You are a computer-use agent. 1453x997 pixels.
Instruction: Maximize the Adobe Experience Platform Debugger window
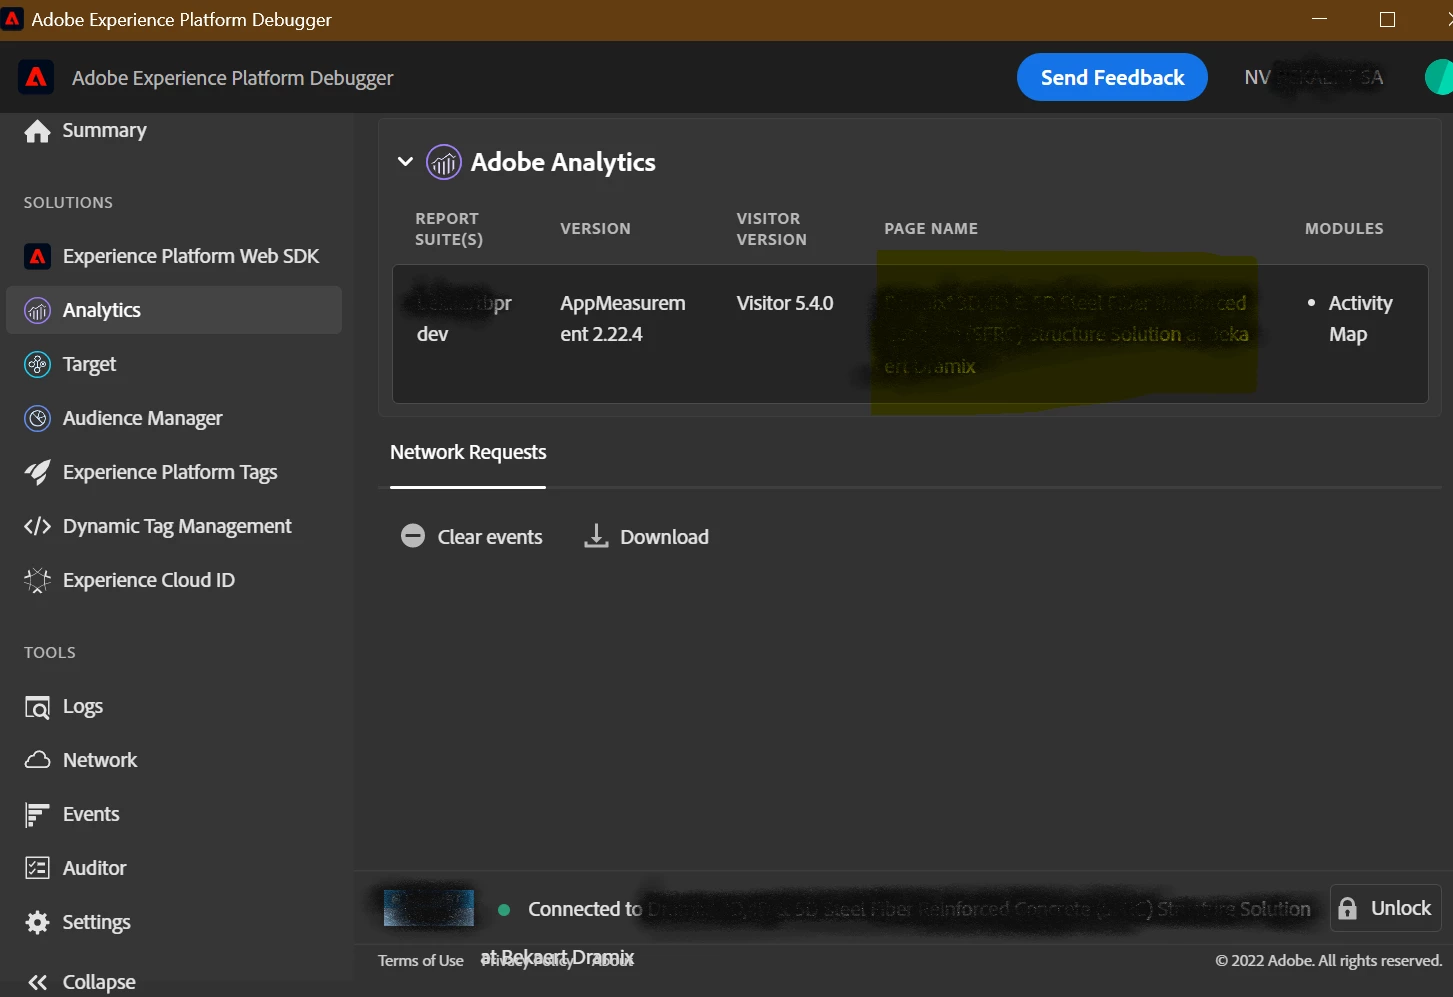click(1387, 20)
